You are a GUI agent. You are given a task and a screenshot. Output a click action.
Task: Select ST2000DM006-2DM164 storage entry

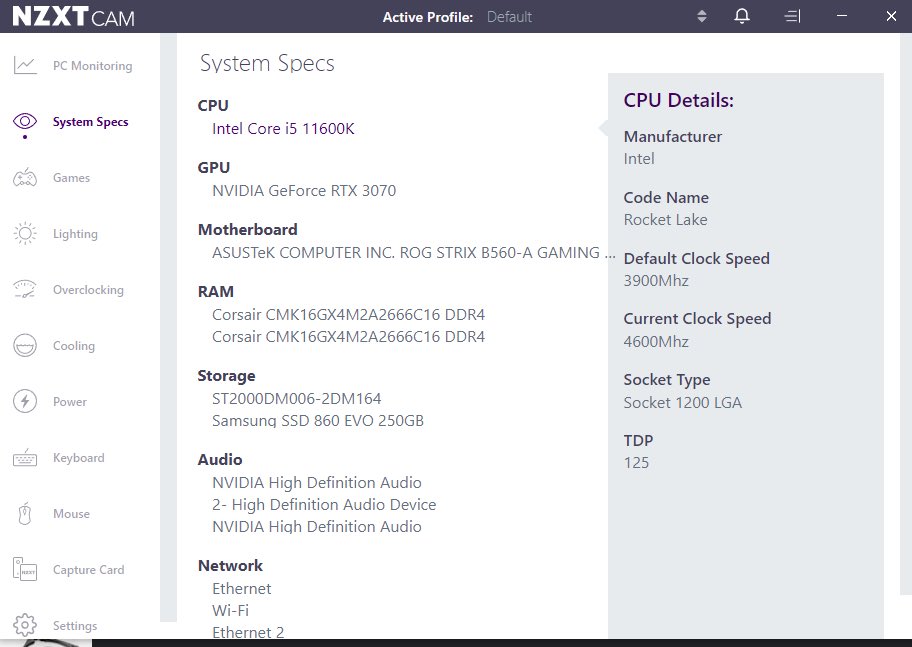(x=297, y=399)
